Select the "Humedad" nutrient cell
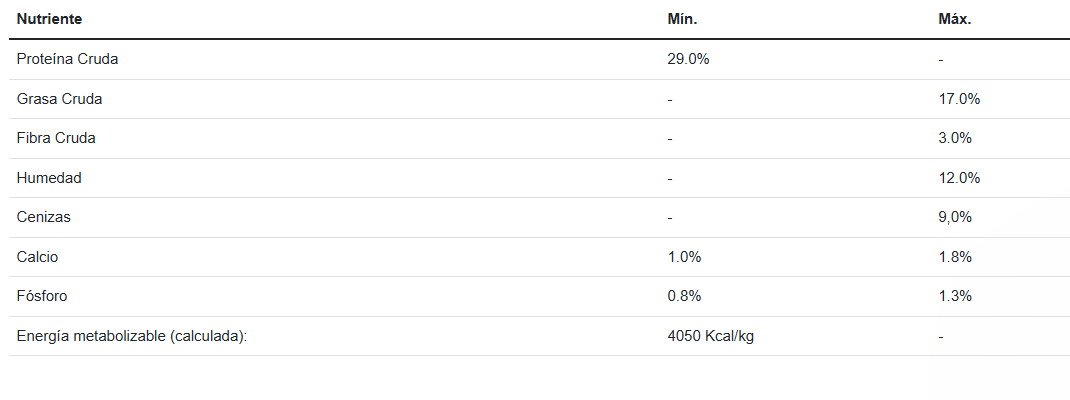This screenshot has height=400, width=1070. [x=49, y=178]
